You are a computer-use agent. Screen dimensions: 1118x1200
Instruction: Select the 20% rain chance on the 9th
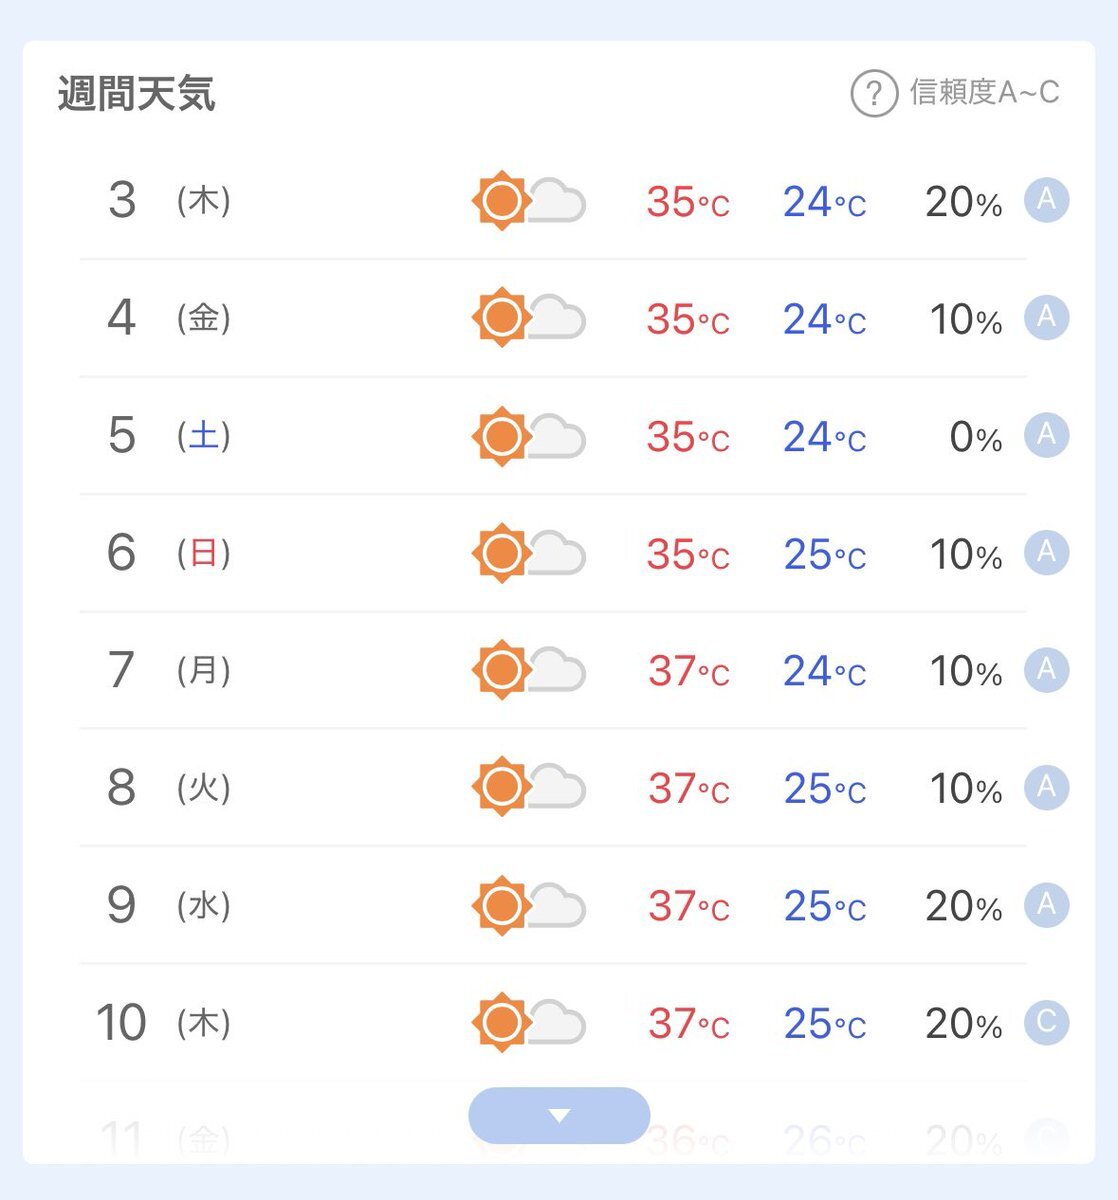964,906
